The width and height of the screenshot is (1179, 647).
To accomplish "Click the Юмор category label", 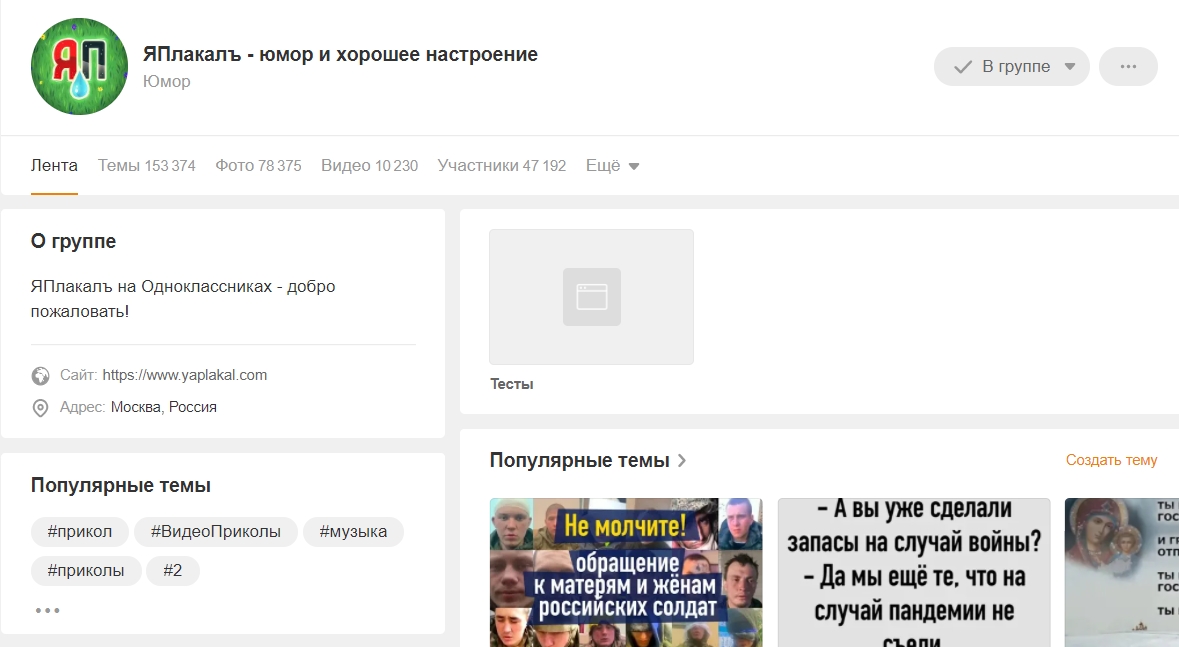I will 167,81.
